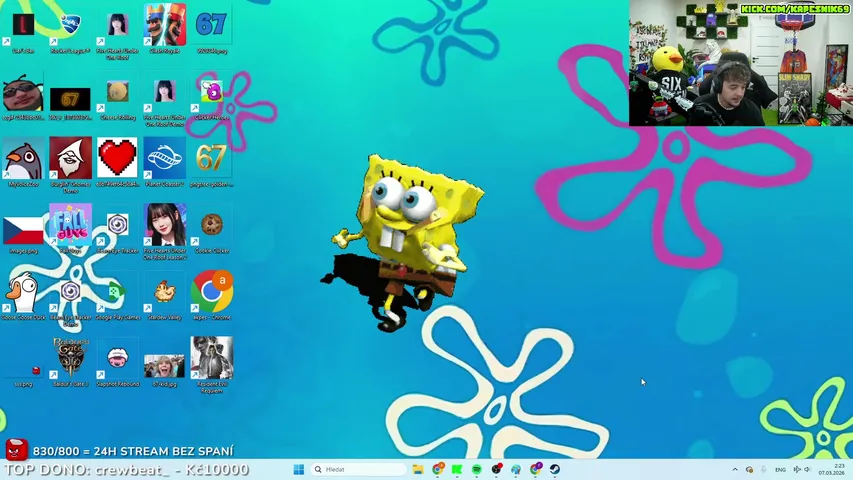The width and height of the screenshot is (853, 480).
Task: Open the Beam Eye Tracker Demo shortcut
Action: tap(70, 301)
